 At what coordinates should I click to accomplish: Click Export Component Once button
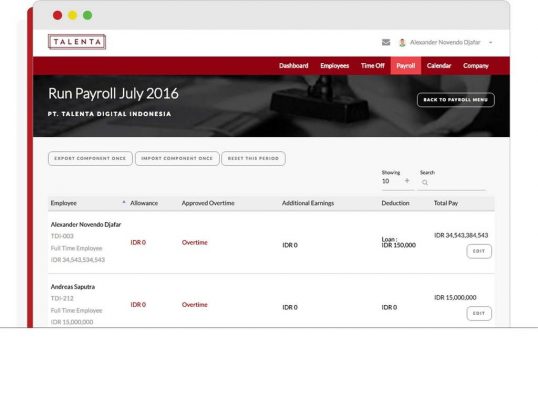click(x=90, y=158)
